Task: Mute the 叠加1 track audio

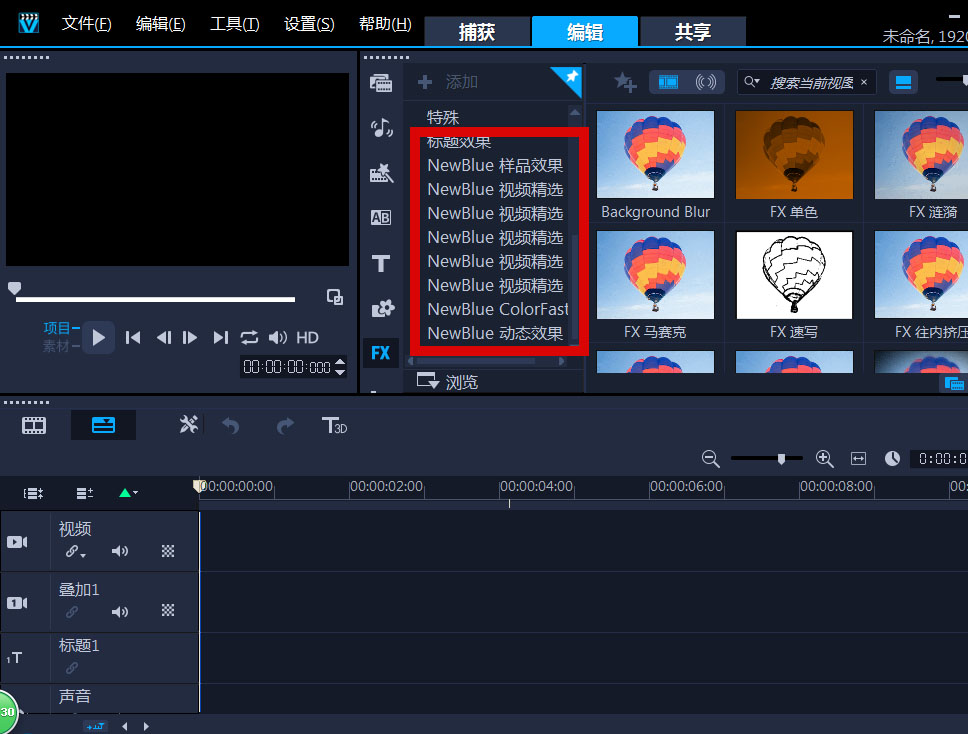Action: tap(120, 611)
